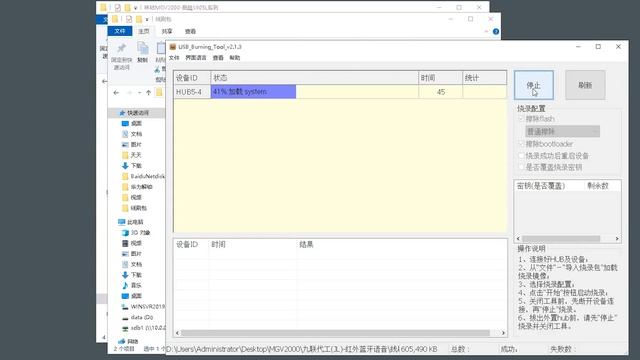Click the blue help icon in Explorer ribbon
The image size is (640, 360).
point(496,31)
